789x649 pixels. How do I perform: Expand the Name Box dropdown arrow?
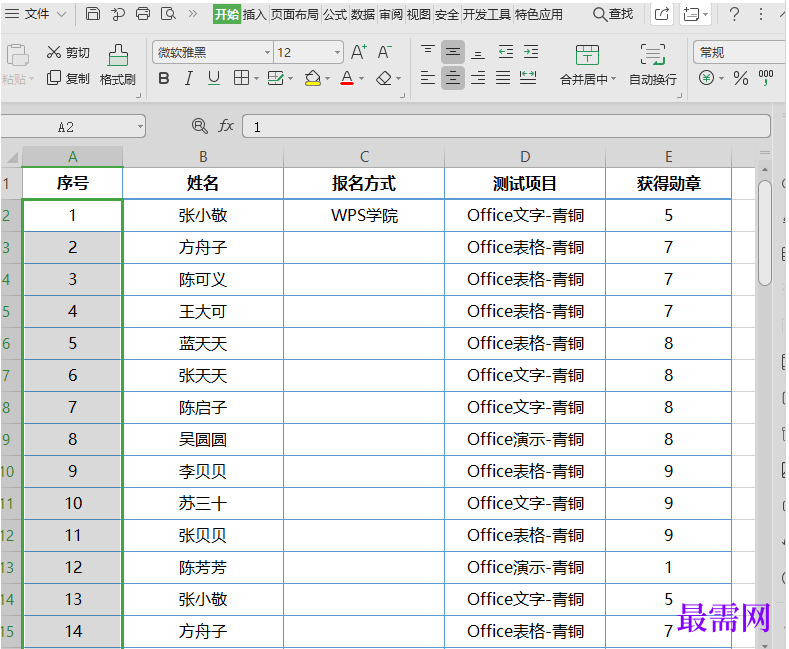coord(139,126)
